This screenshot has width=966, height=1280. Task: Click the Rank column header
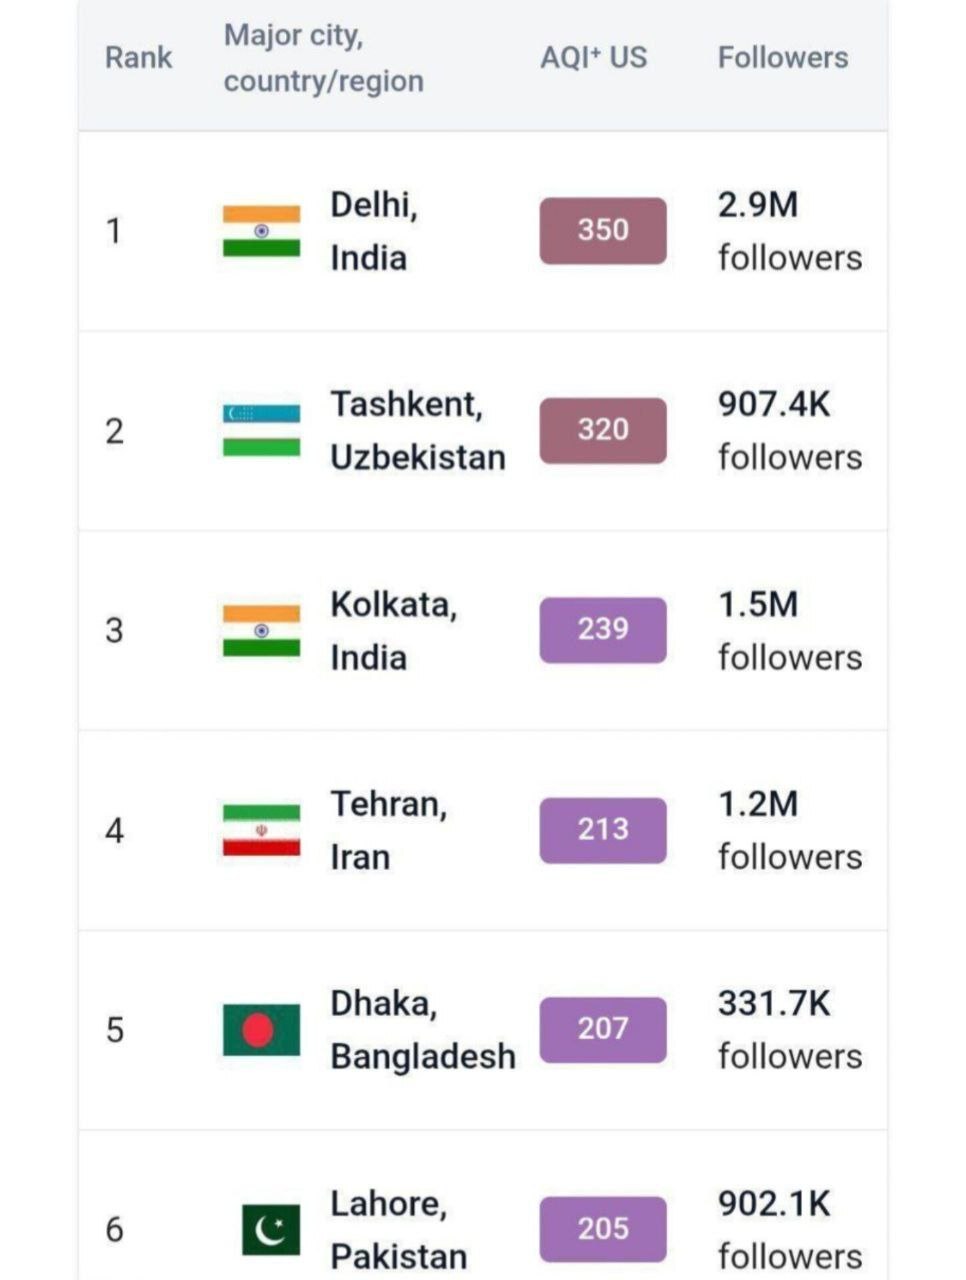point(138,58)
